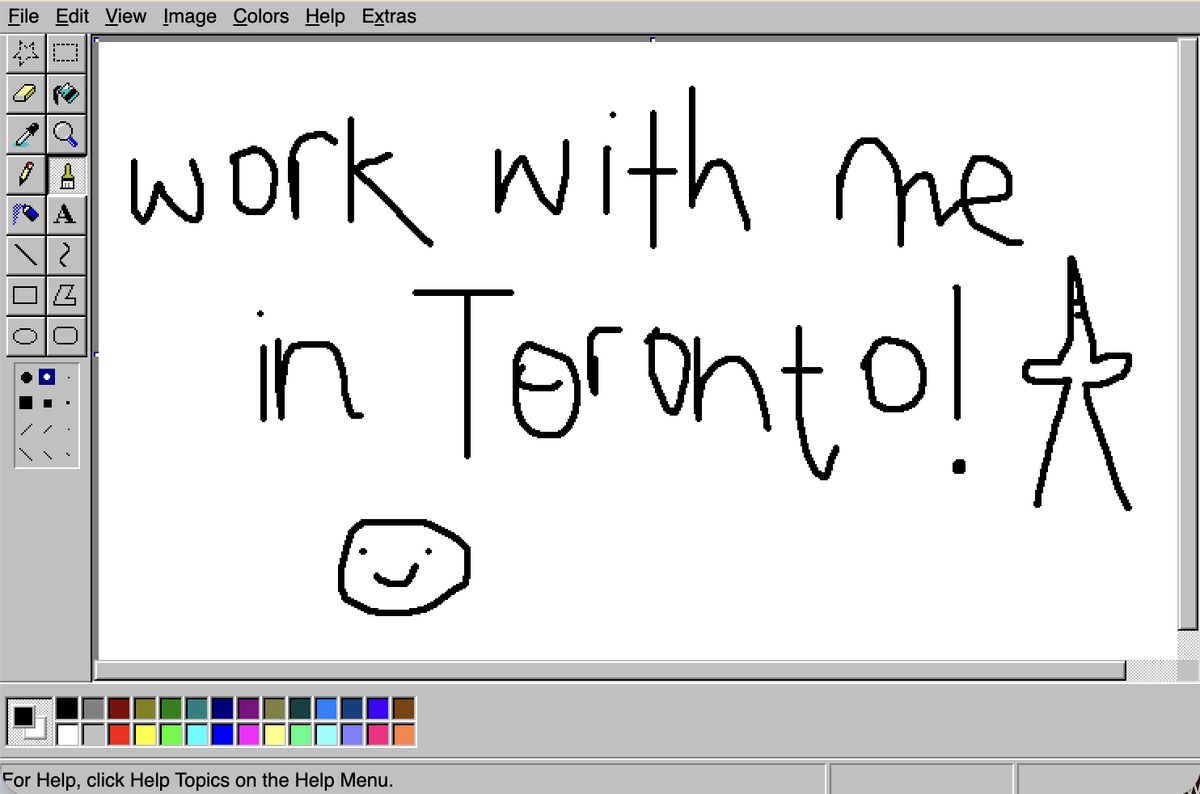Open the Edit menu
1200x794 pixels.
72,16
